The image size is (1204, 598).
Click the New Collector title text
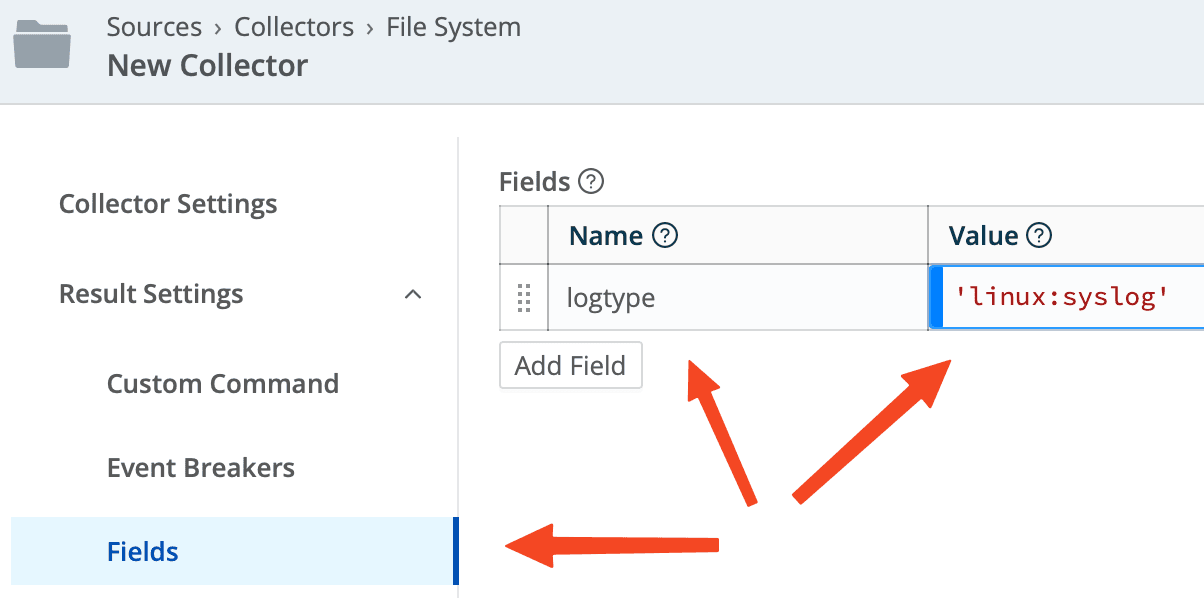[x=207, y=66]
